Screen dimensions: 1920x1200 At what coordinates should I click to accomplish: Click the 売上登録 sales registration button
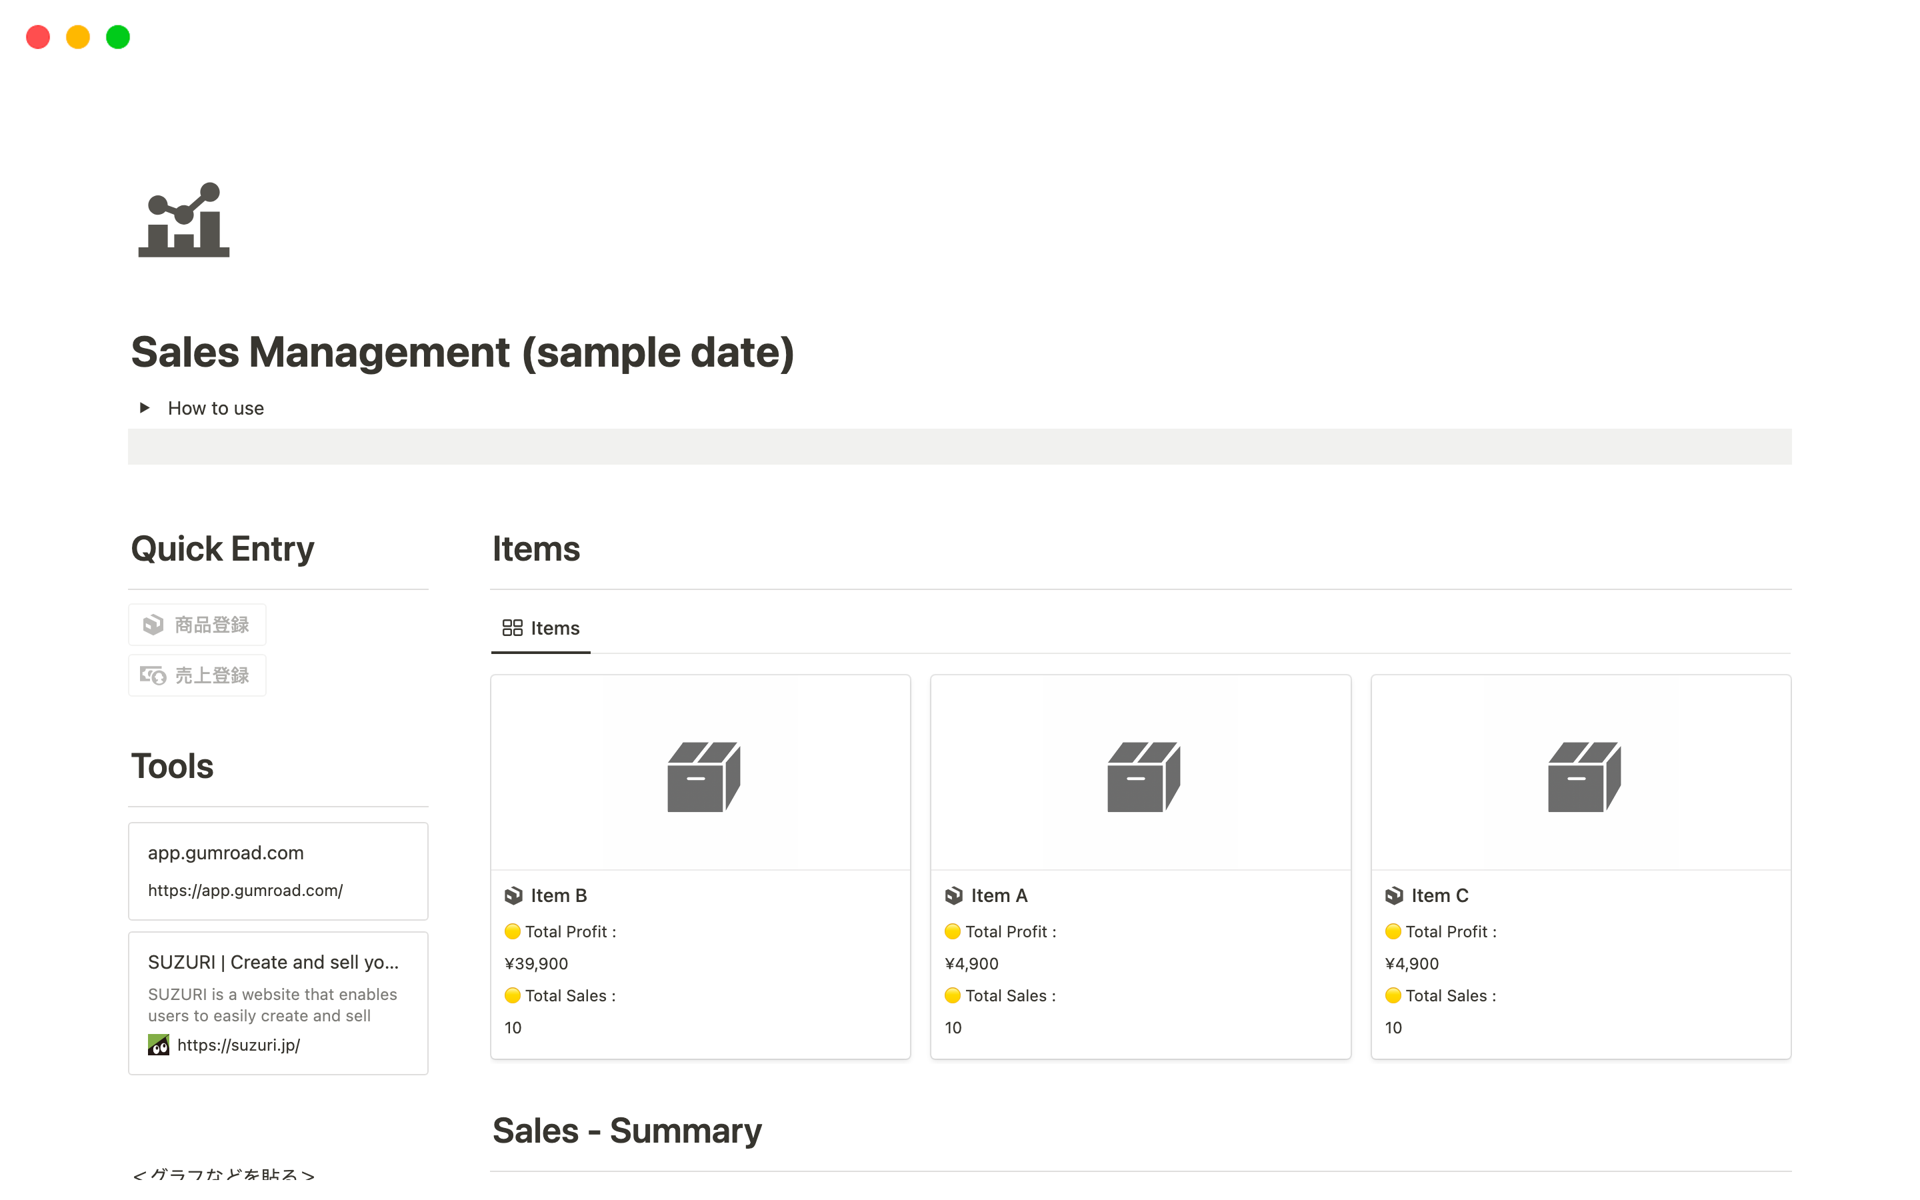tap(197, 676)
